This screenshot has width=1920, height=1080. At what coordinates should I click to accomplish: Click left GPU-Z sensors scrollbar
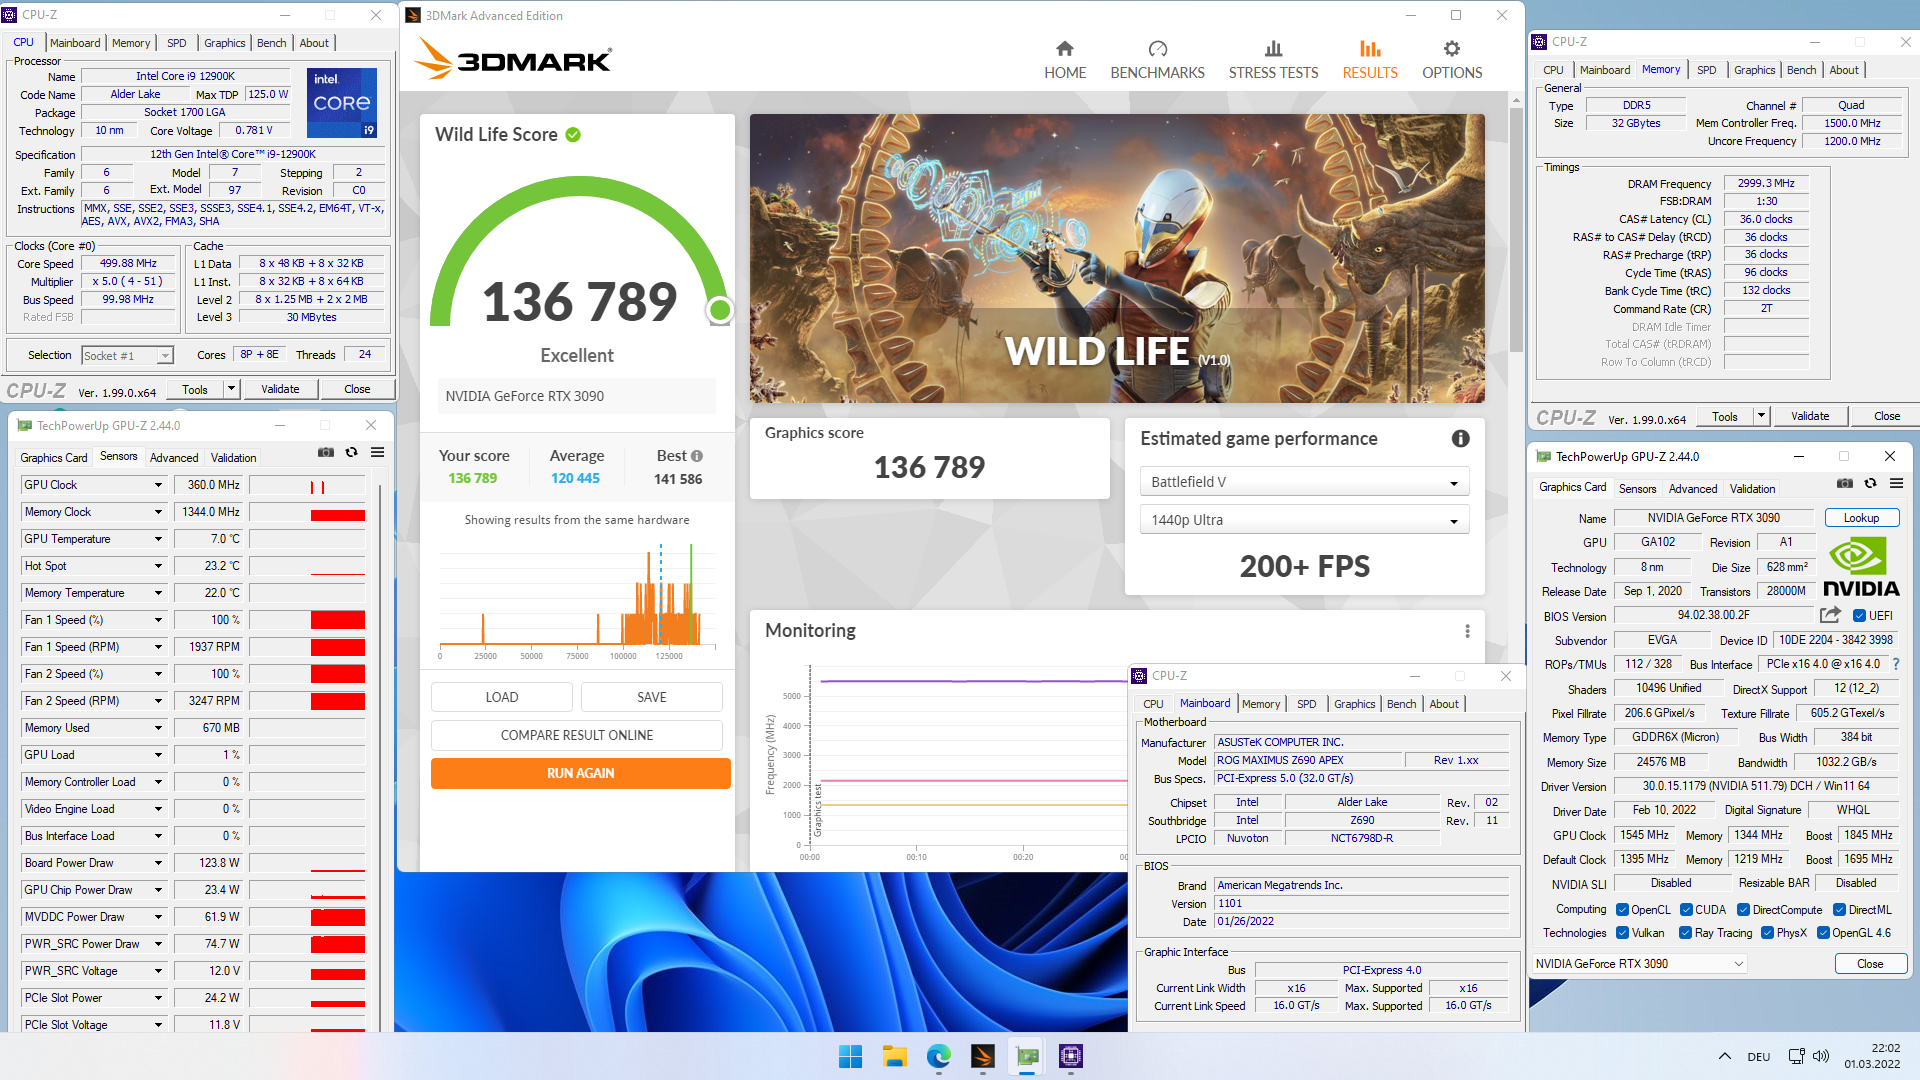[380, 755]
